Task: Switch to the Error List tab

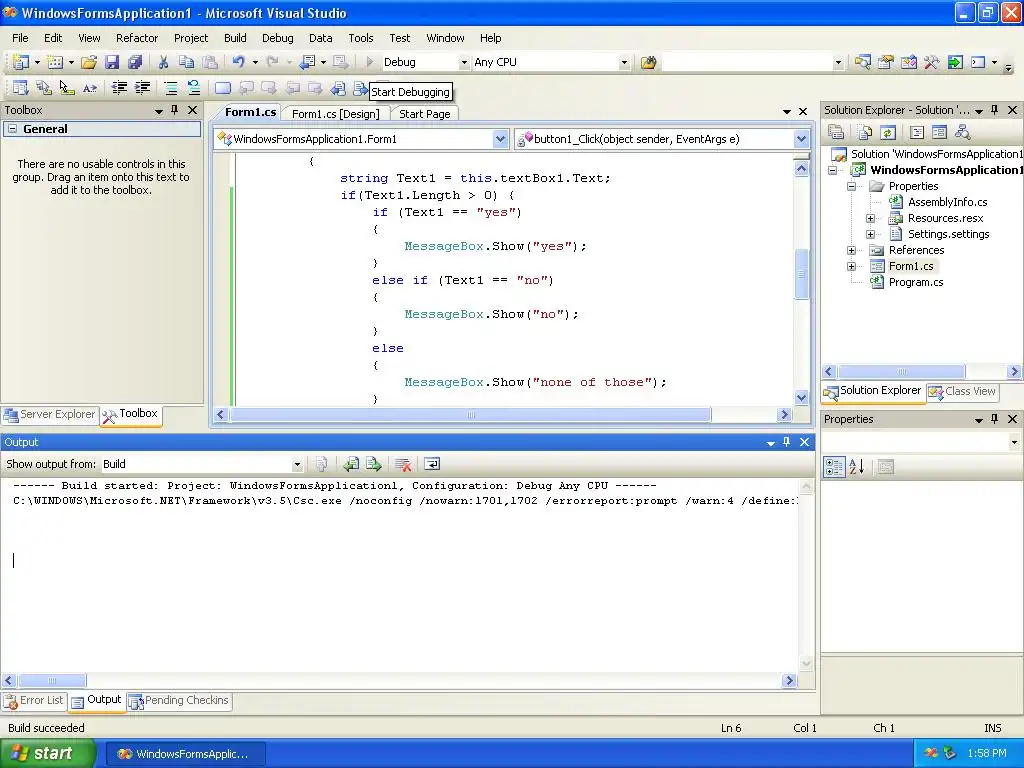Action: click(x=34, y=701)
